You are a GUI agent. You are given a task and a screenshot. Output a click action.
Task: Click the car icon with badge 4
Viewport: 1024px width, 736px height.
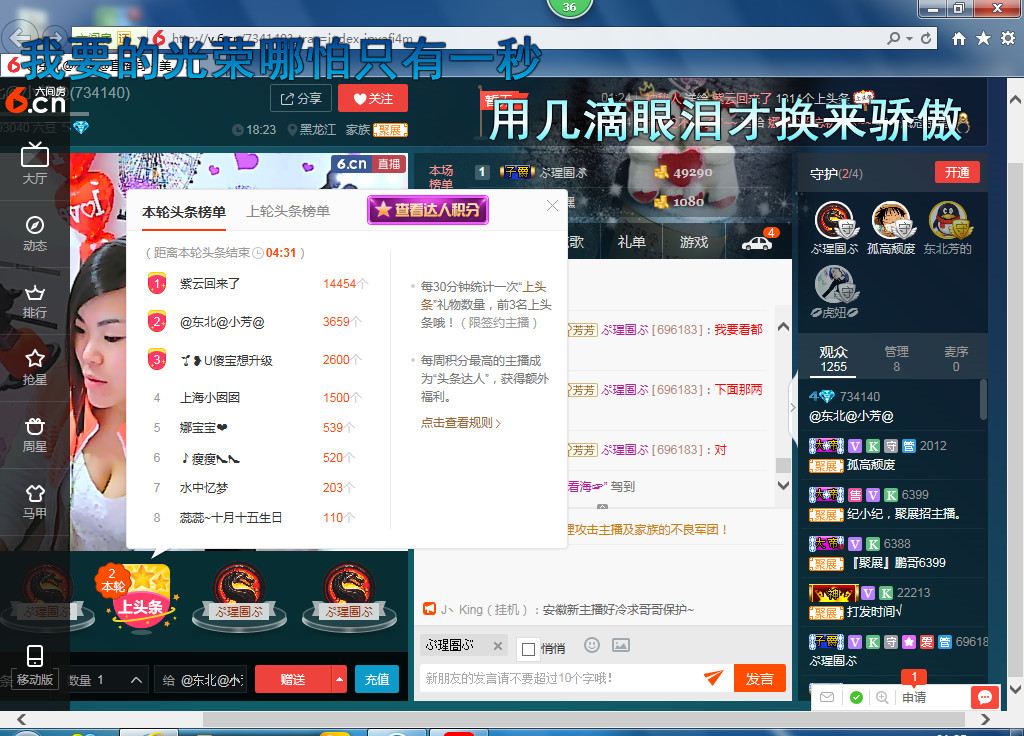(758, 242)
